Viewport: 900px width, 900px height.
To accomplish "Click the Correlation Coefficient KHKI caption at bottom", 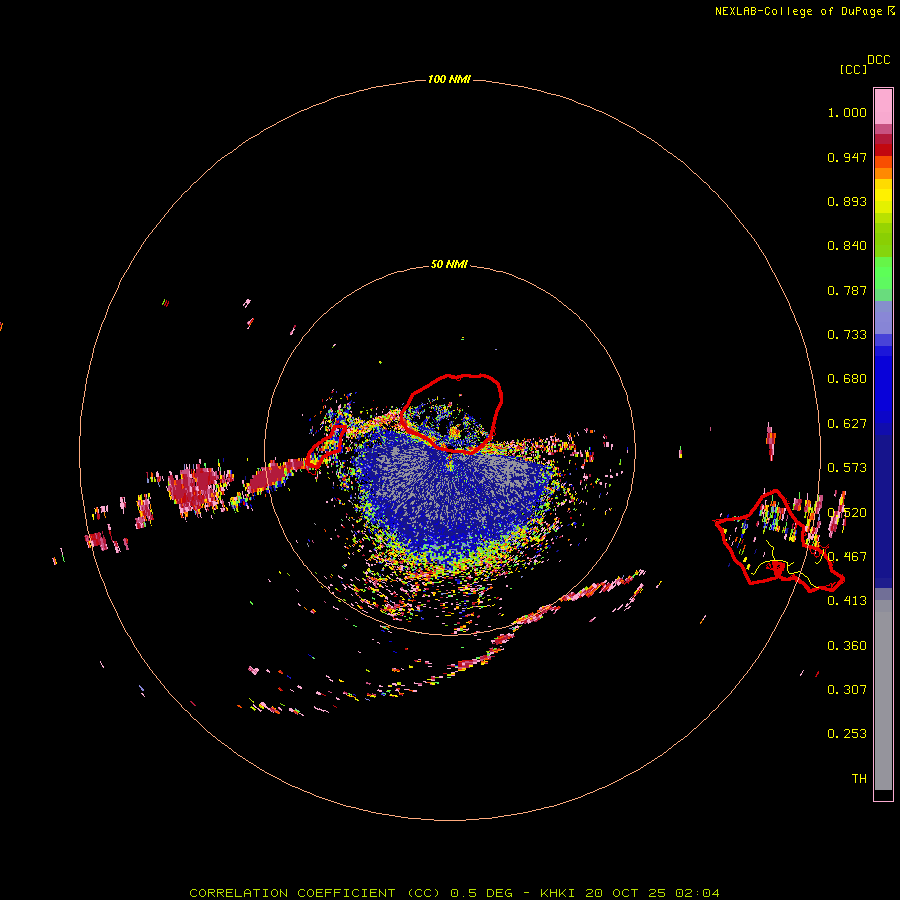I will (454, 893).
